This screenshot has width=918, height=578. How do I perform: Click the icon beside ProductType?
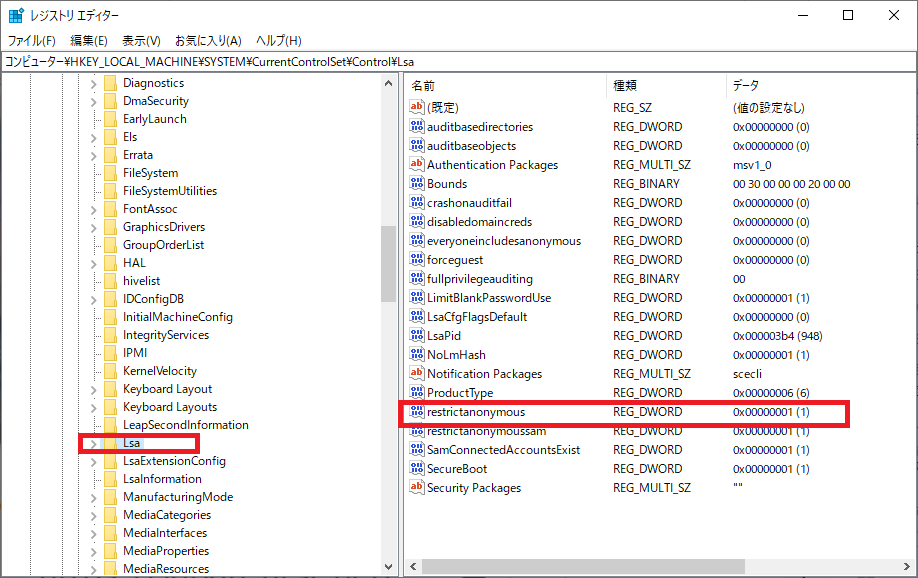point(417,392)
